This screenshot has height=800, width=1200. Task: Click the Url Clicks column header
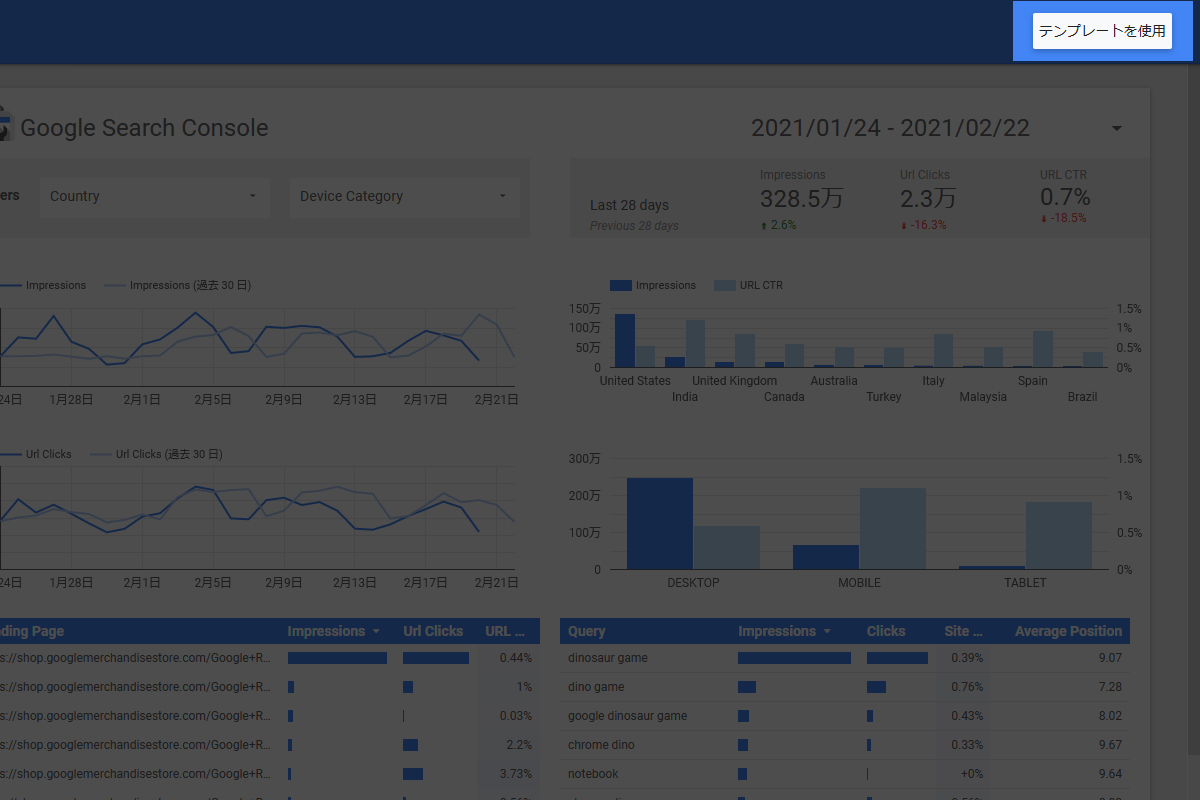point(433,631)
